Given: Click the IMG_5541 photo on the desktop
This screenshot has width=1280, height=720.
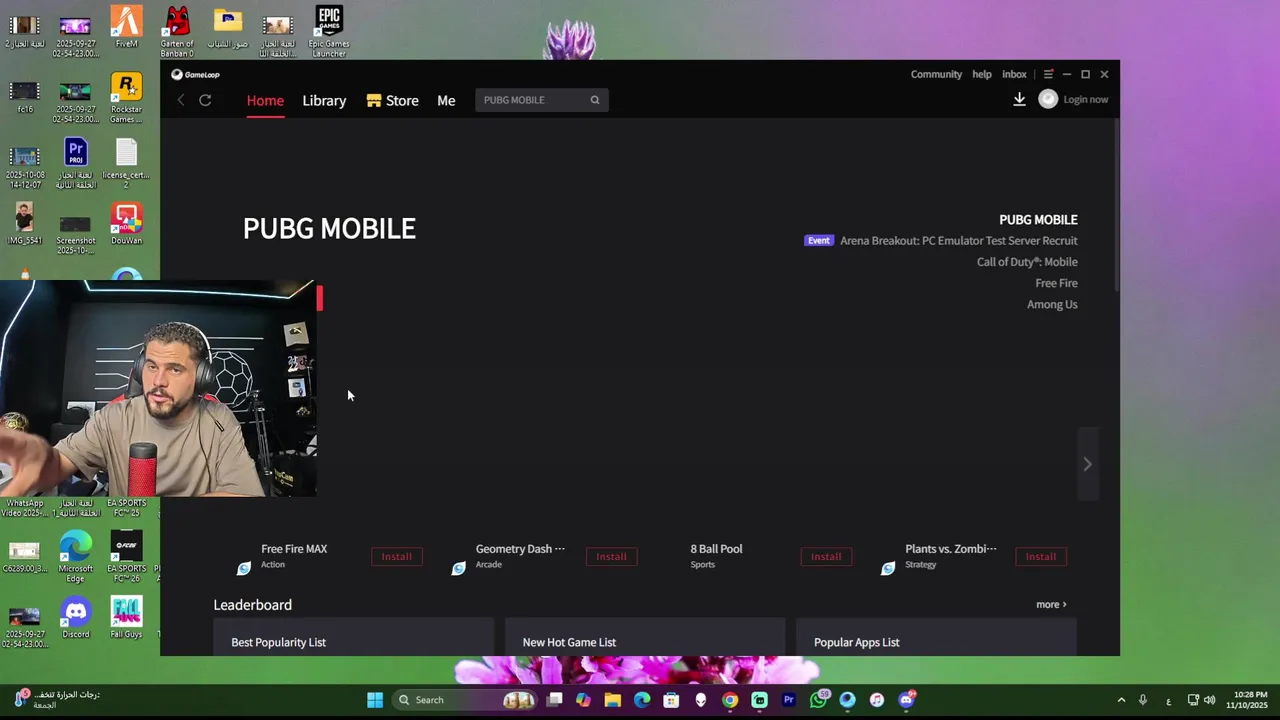Looking at the screenshot, I should 24,225.
